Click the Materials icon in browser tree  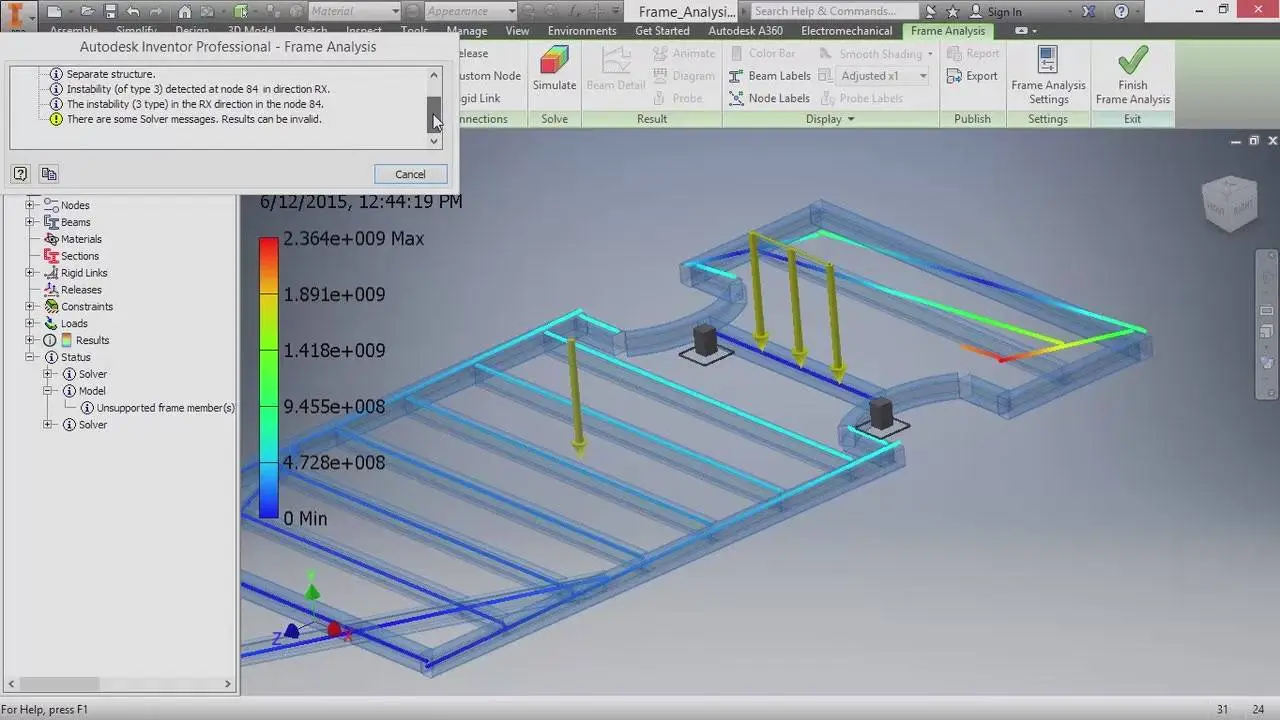[52, 239]
